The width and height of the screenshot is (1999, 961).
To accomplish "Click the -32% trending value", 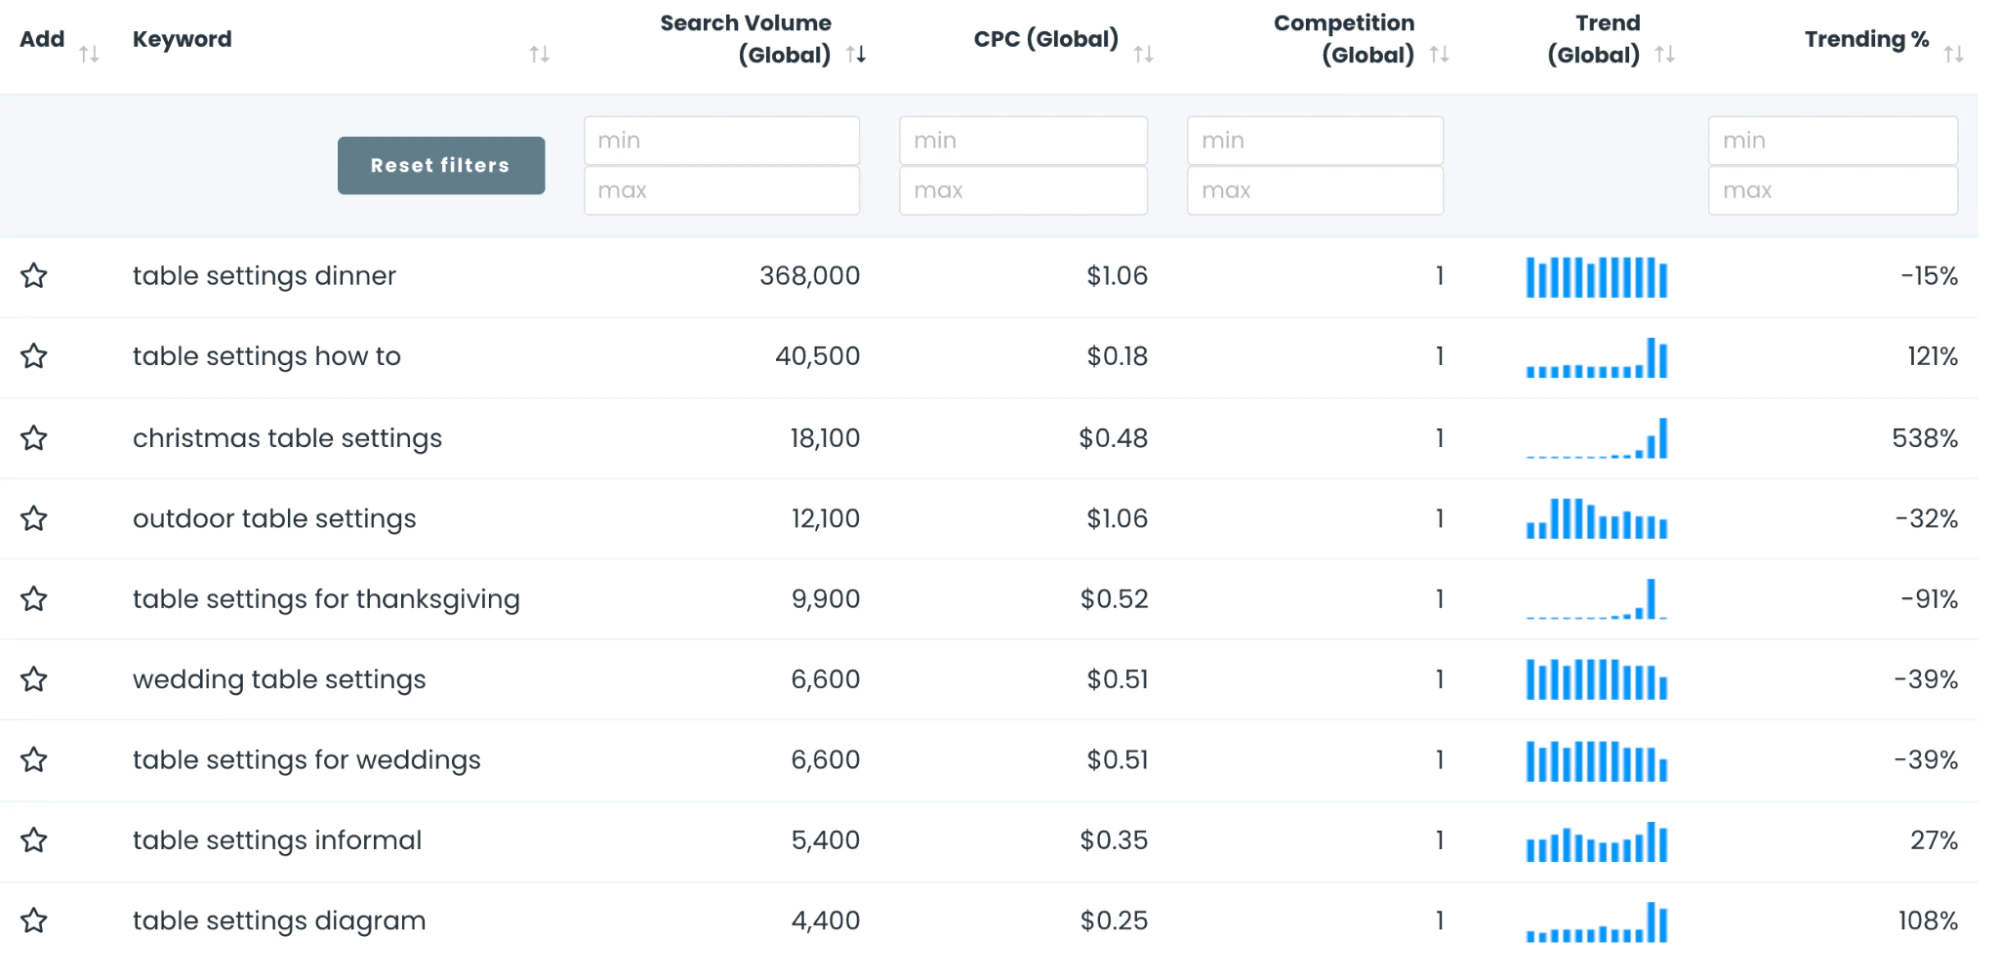I will coord(1926,519).
